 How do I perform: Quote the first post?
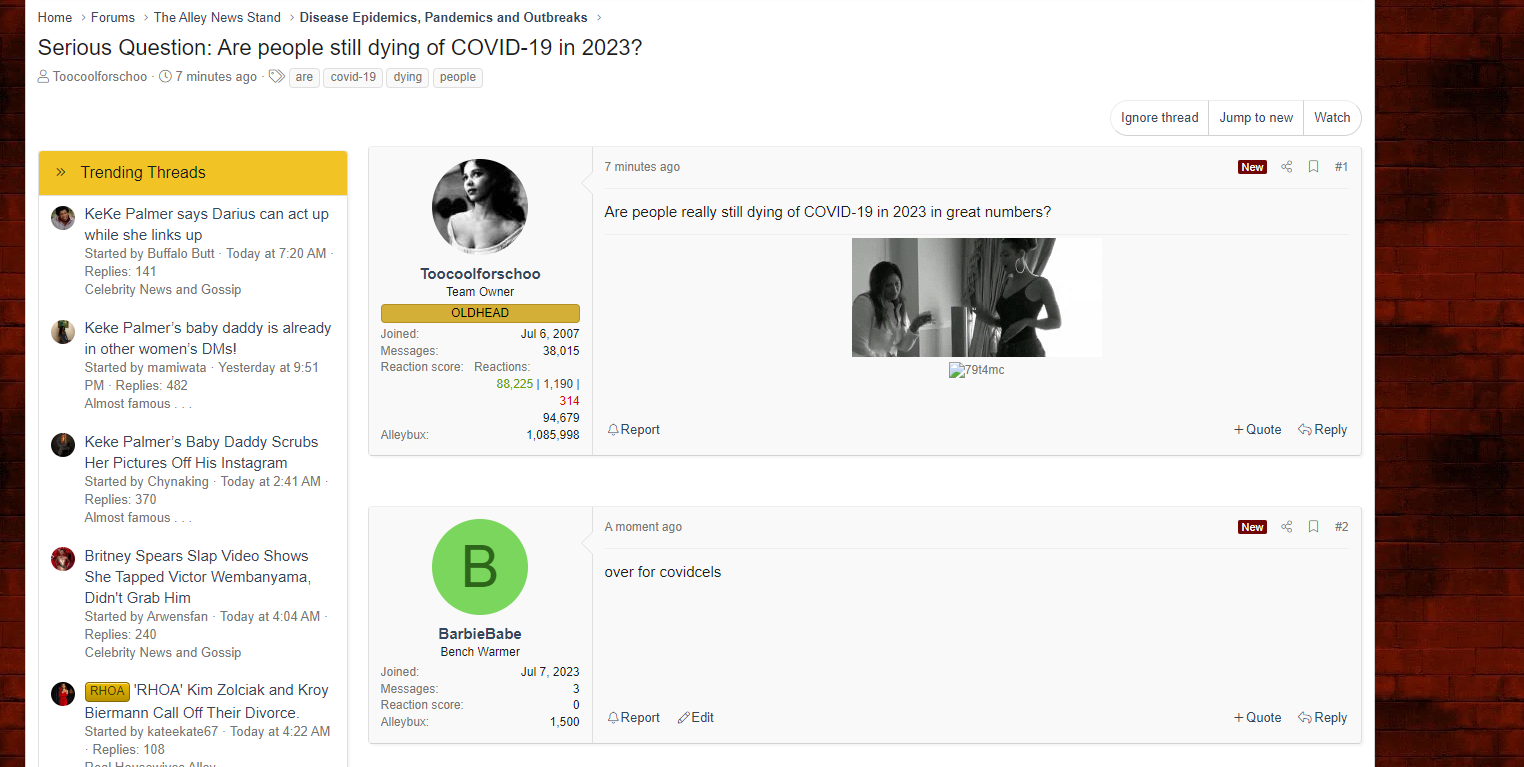(x=1258, y=430)
